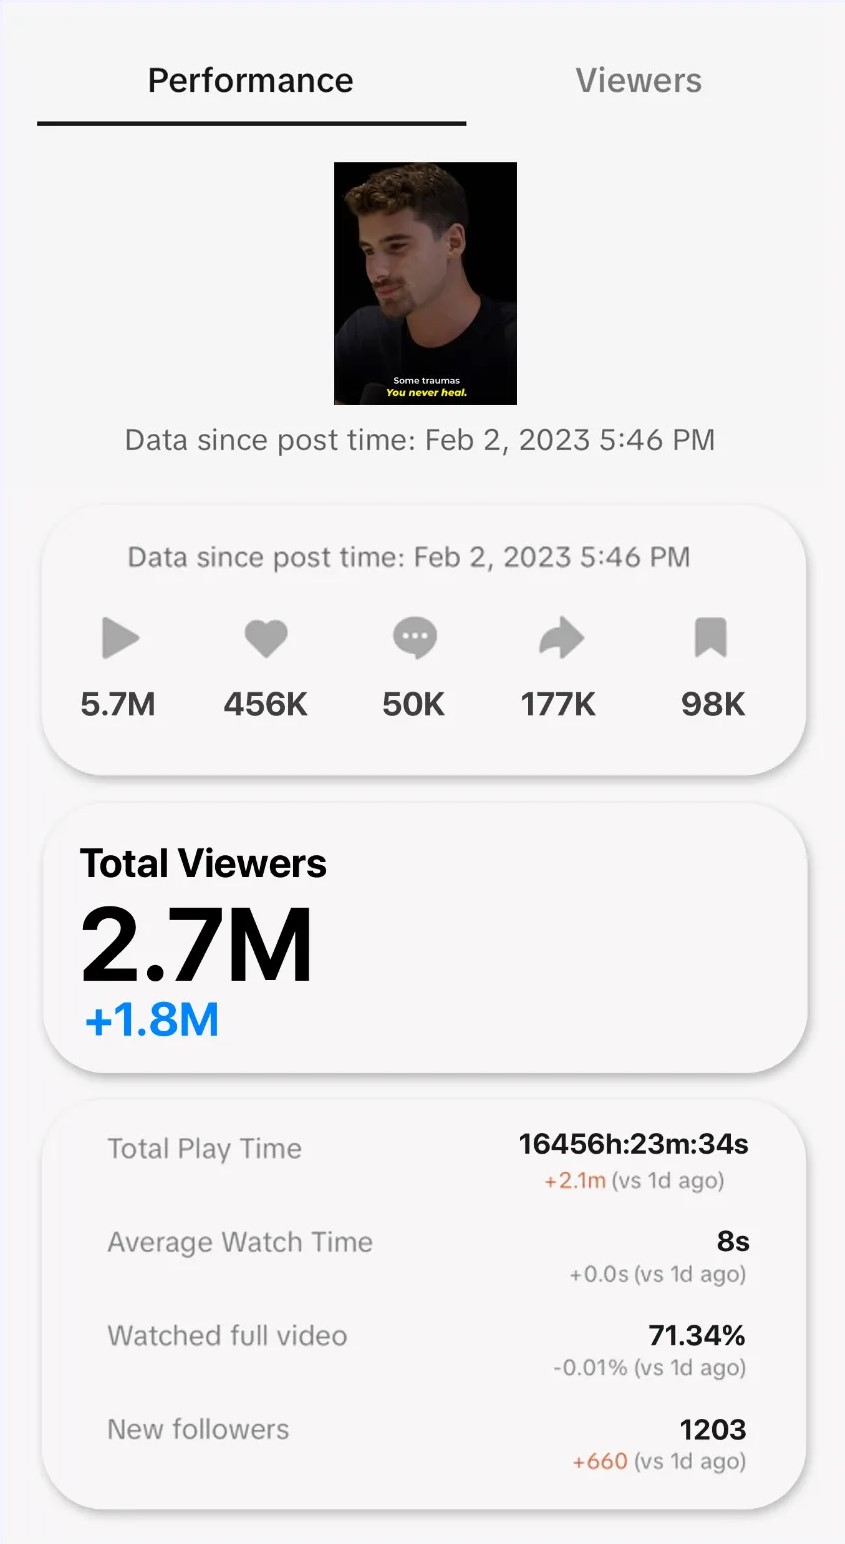
Task: Click the 177K shares count
Action: pyautogui.click(x=558, y=704)
